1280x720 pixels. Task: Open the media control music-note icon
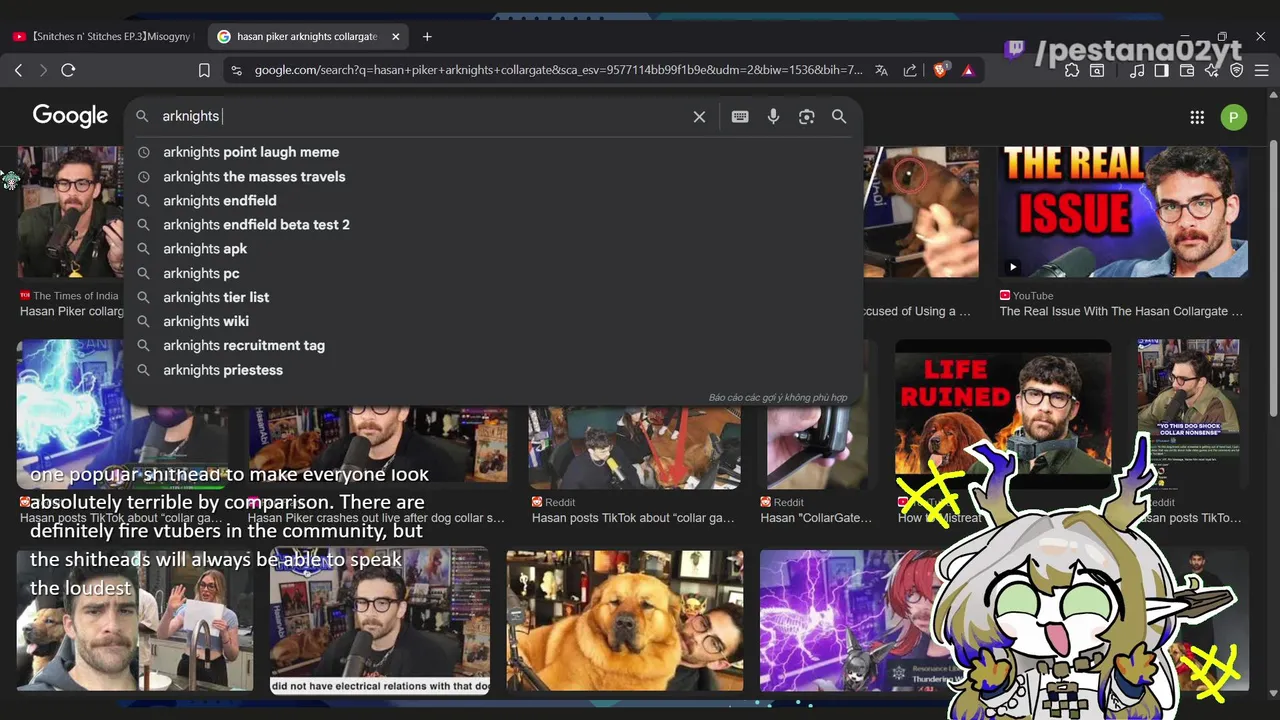(1137, 70)
